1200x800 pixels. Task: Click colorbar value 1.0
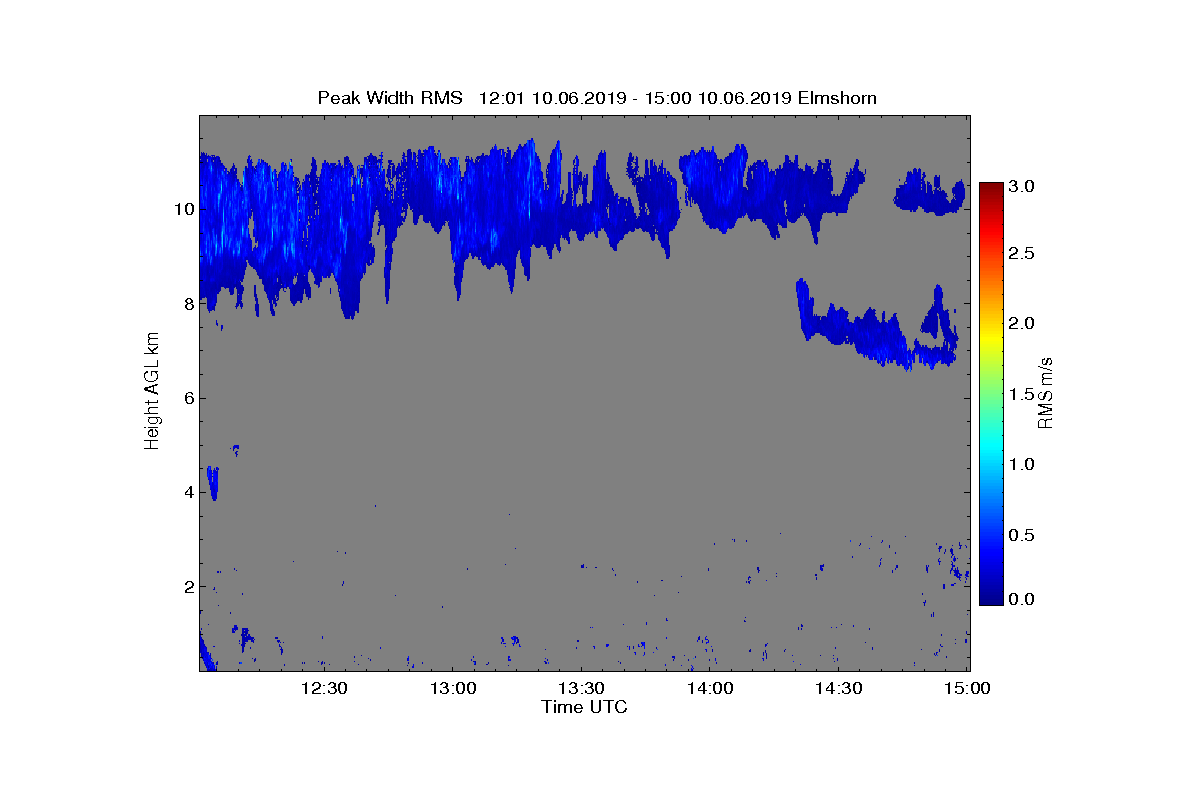coord(1022,464)
